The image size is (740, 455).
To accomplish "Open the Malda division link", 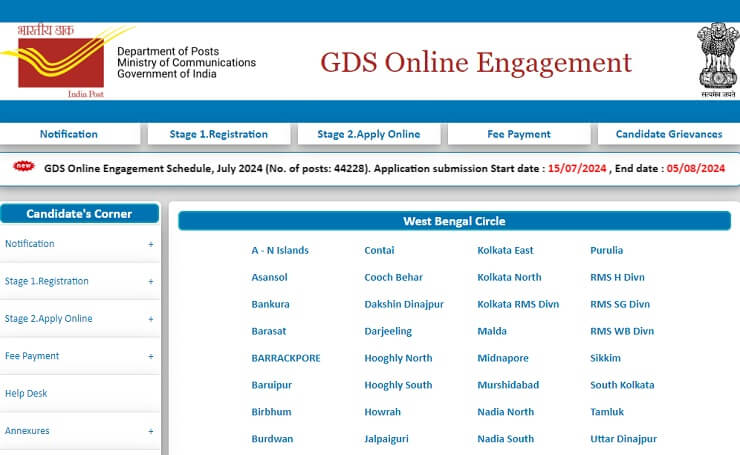I will pos(492,331).
